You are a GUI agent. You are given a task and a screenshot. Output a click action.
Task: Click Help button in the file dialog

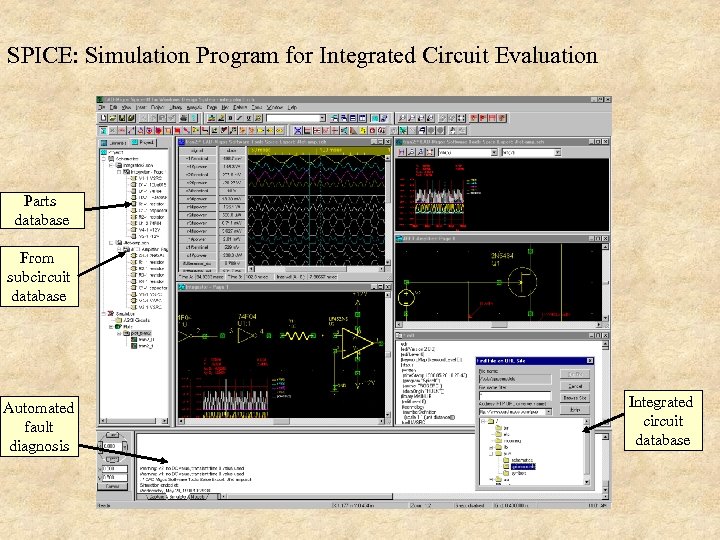click(x=575, y=410)
